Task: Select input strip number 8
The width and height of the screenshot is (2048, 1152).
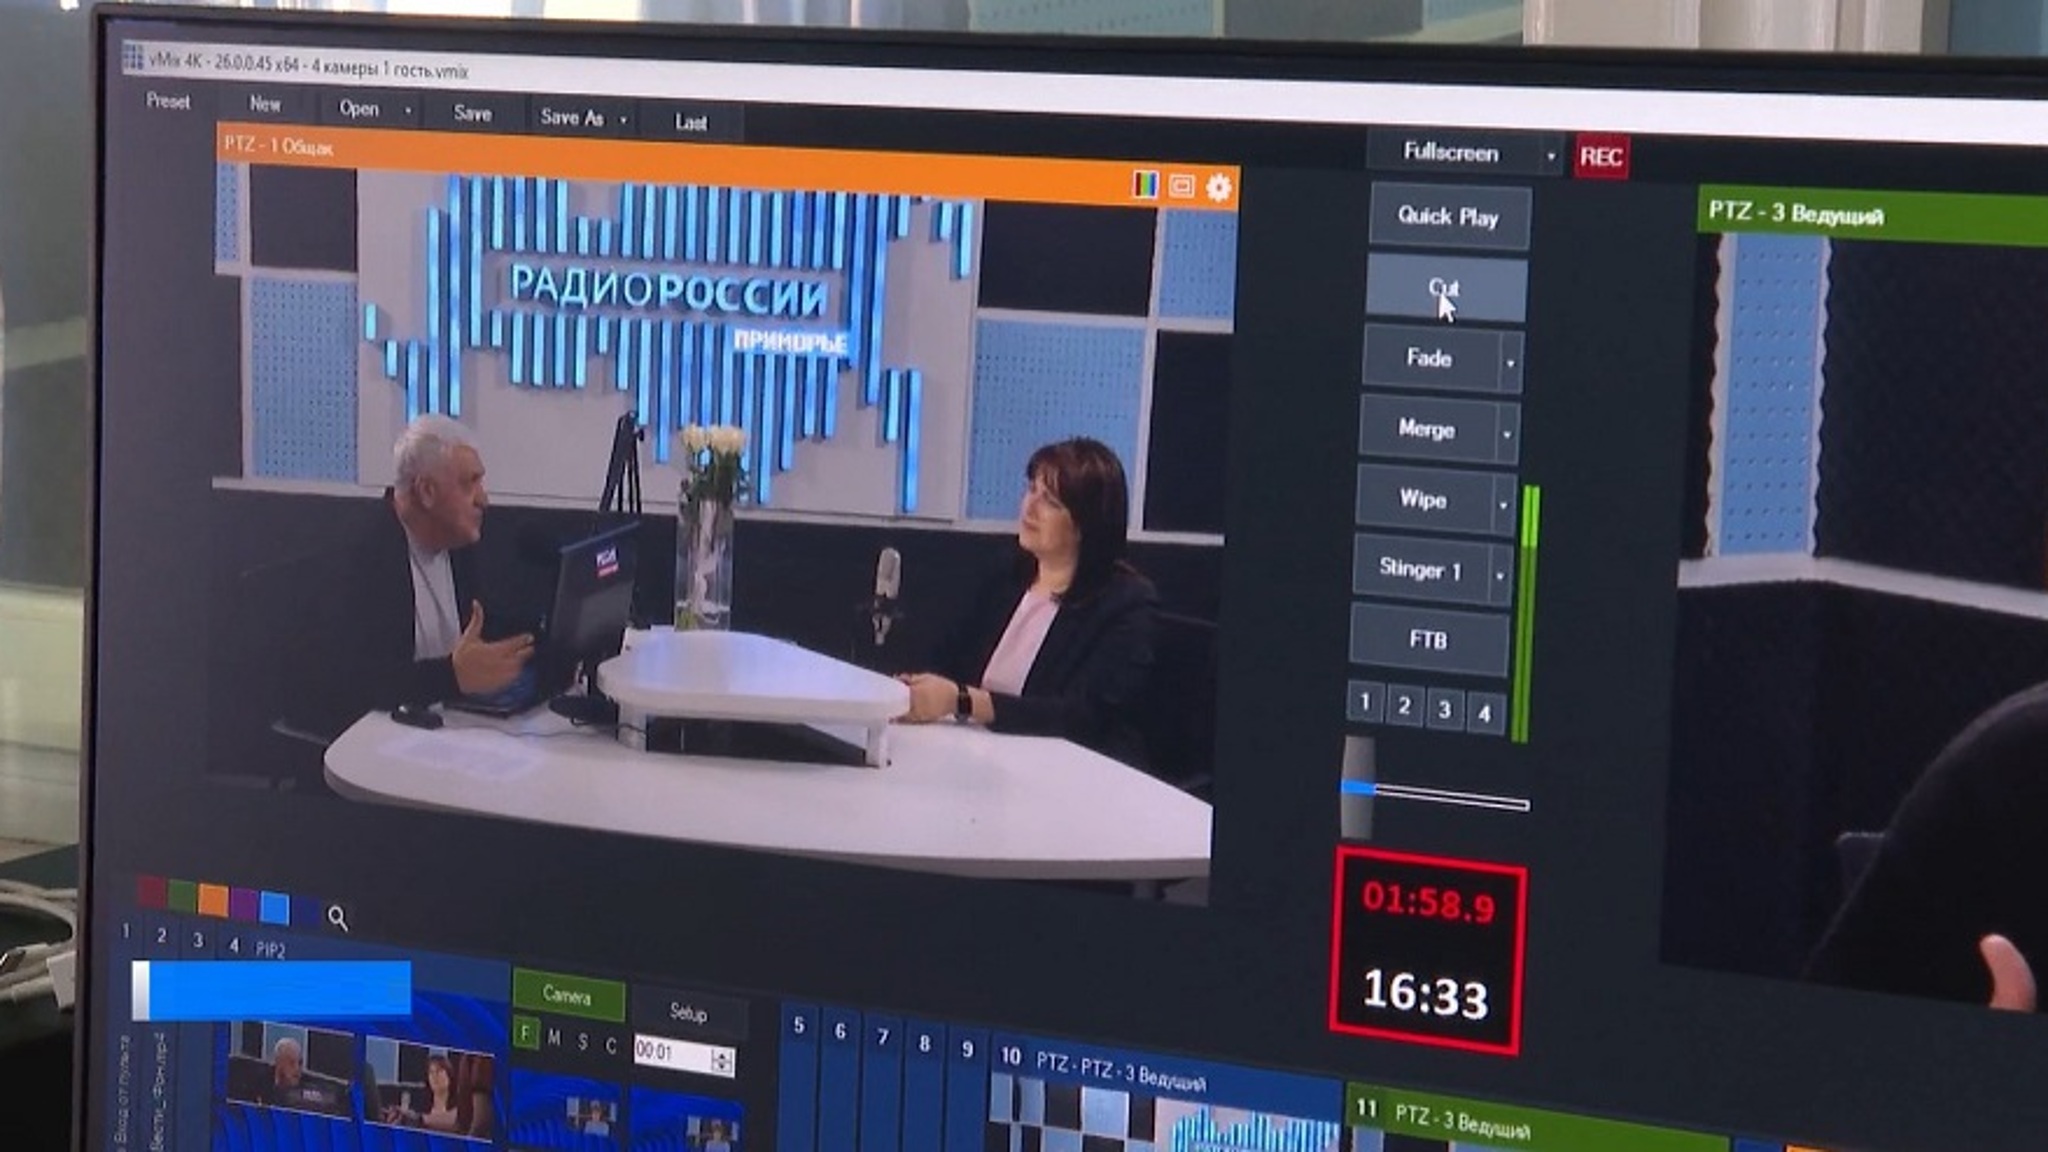Action: (924, 1043)
